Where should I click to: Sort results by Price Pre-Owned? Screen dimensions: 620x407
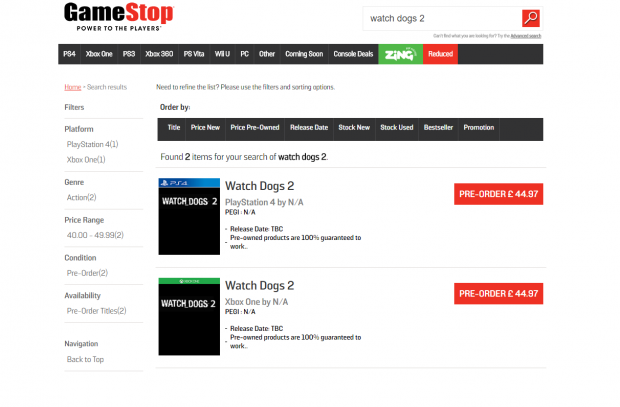(x=255, y=128)
